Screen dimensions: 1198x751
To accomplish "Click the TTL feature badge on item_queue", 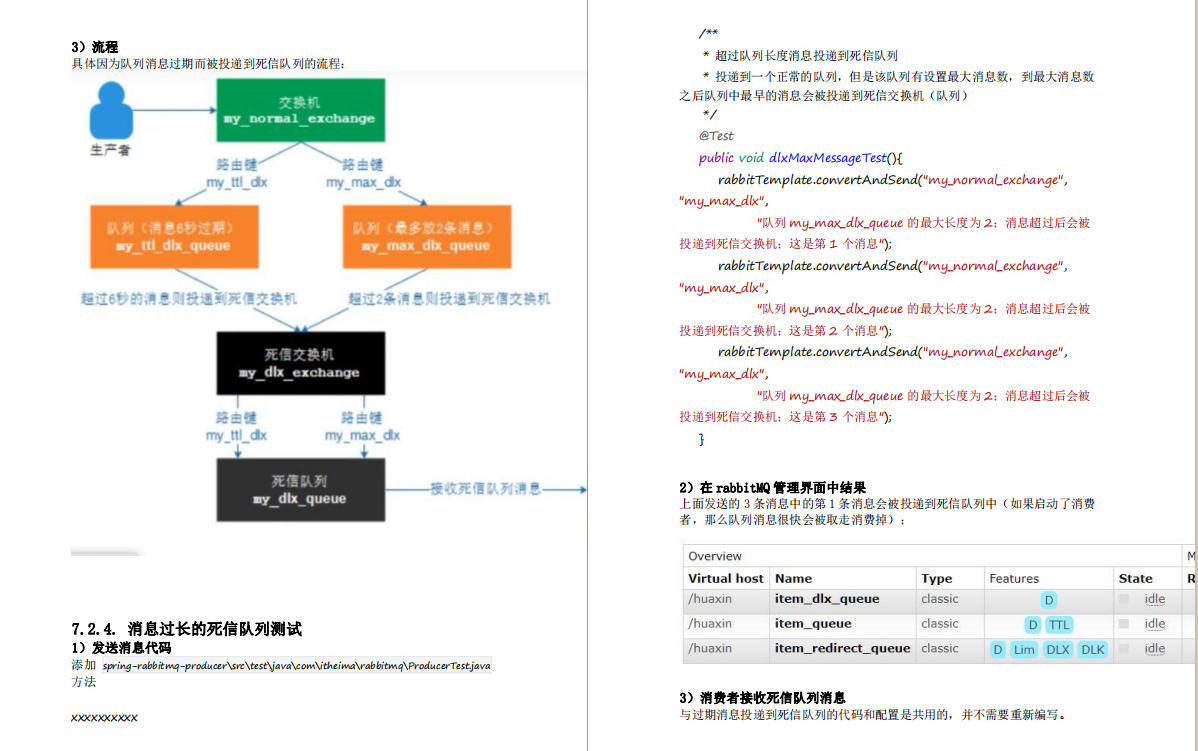I will 1059,624.
